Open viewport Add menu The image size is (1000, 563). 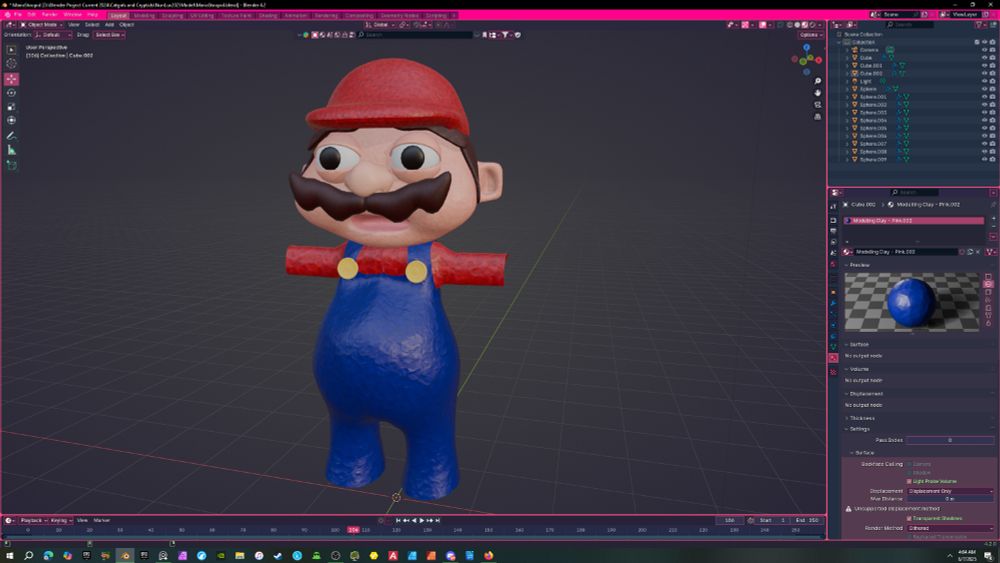(109, 25)
